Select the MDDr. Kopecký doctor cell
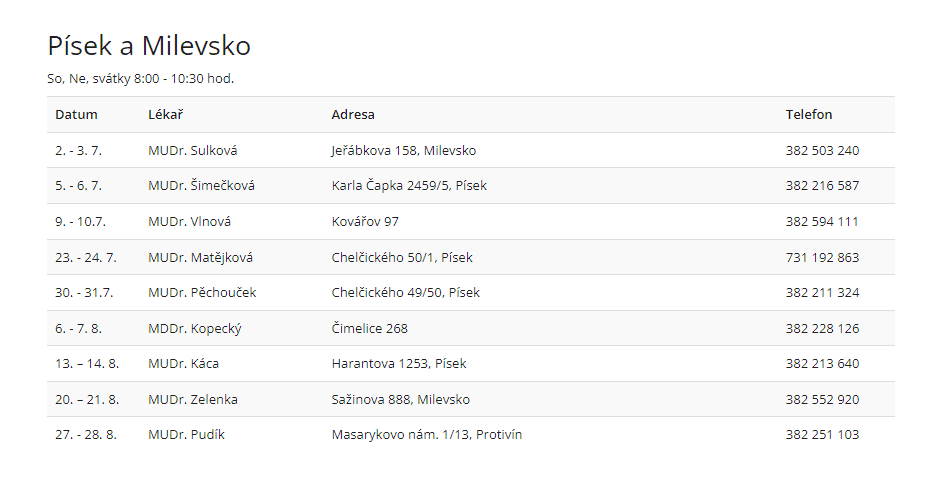 tap(195, 329)
